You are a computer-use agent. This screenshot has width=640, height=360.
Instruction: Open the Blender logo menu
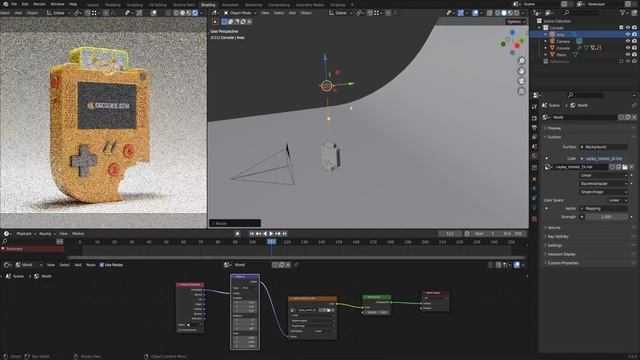tap(5, 4)
